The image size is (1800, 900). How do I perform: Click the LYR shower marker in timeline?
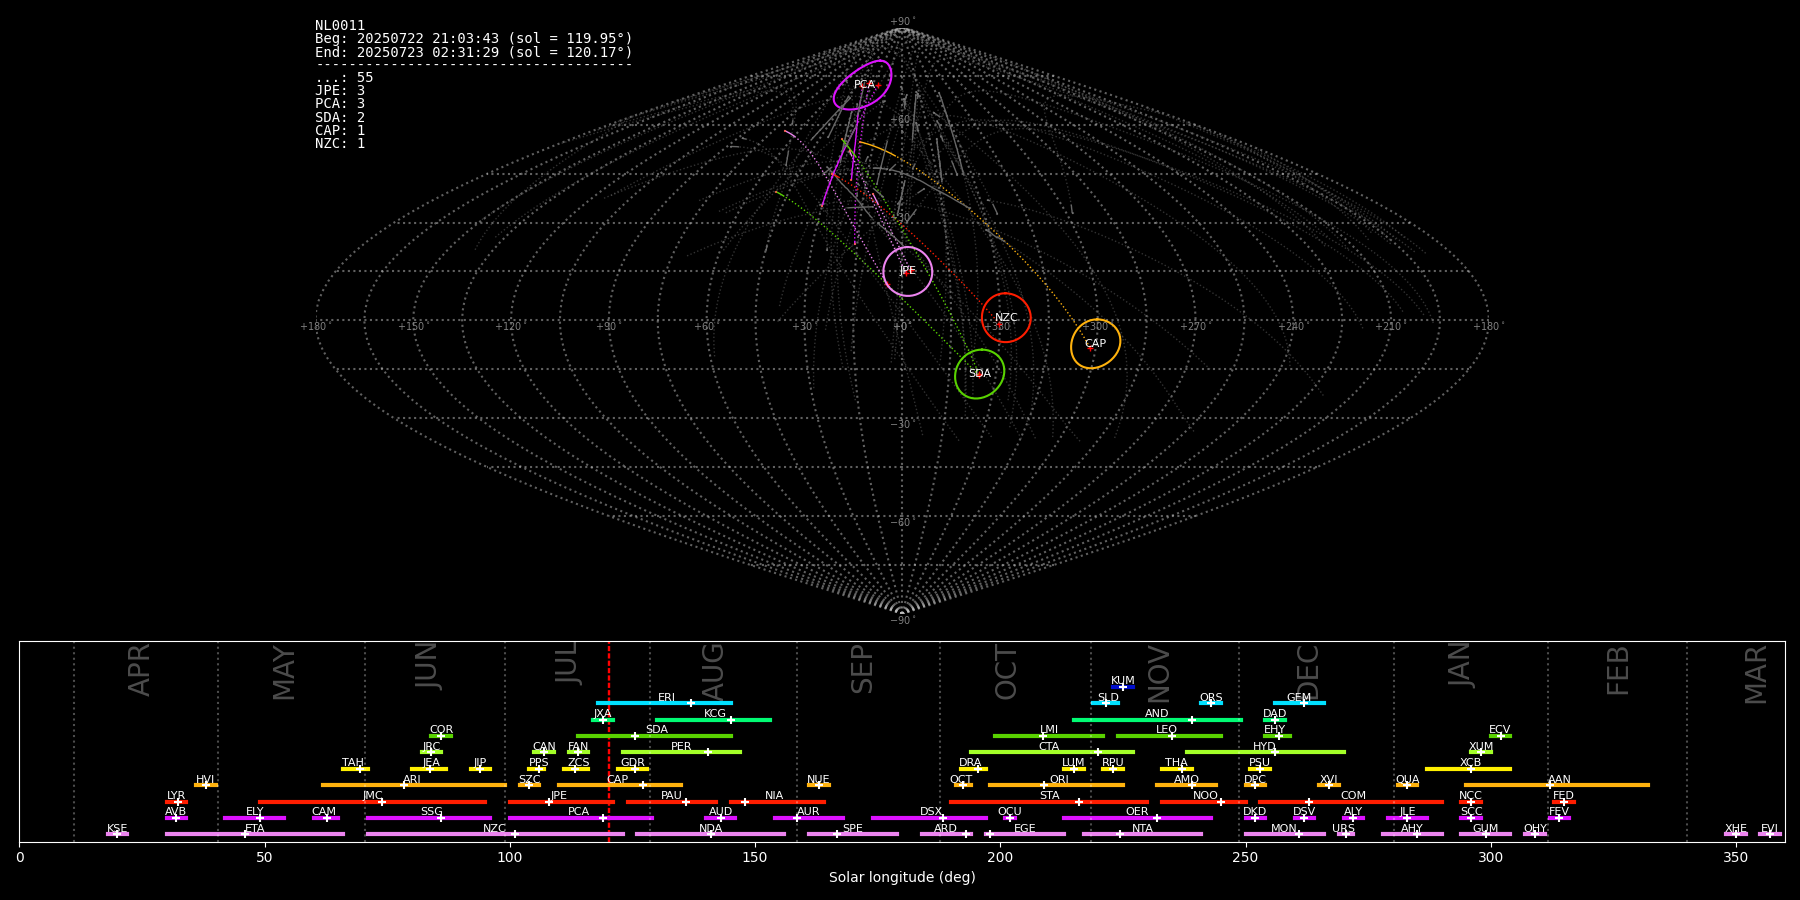tap(176, 801)
